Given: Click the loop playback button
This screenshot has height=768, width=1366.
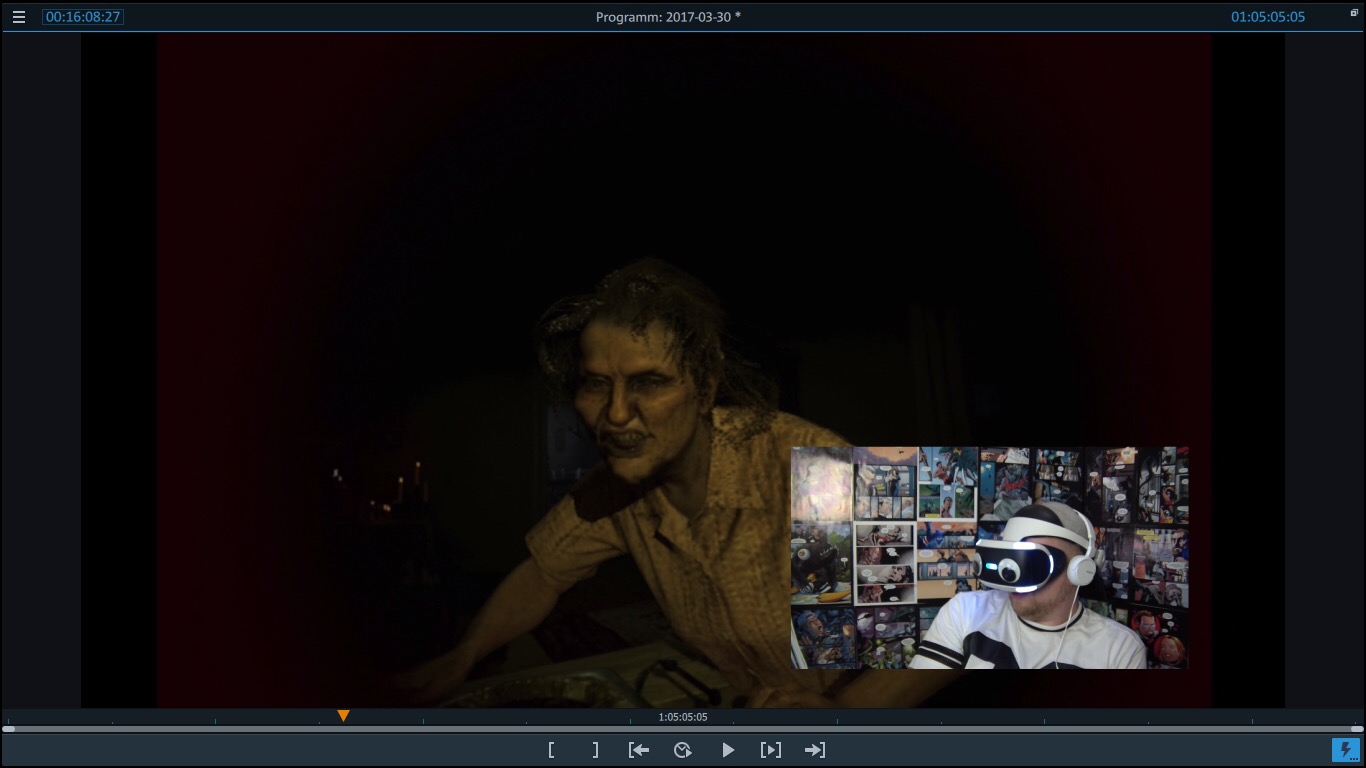Looking at the screenshot, I should [683, 750].
